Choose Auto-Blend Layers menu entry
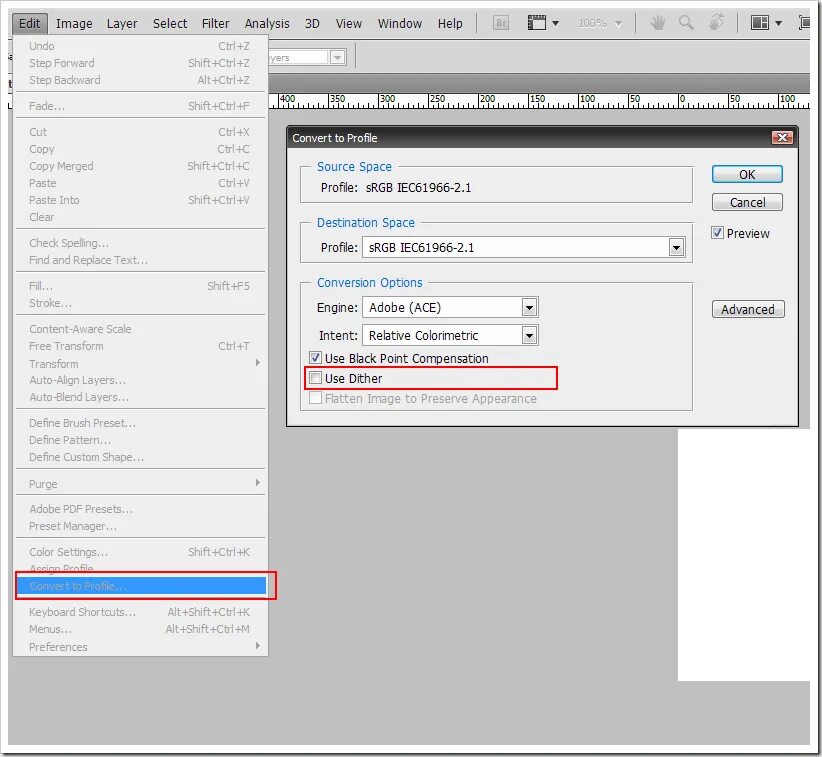Screen dimensions: 822x757 141,397
